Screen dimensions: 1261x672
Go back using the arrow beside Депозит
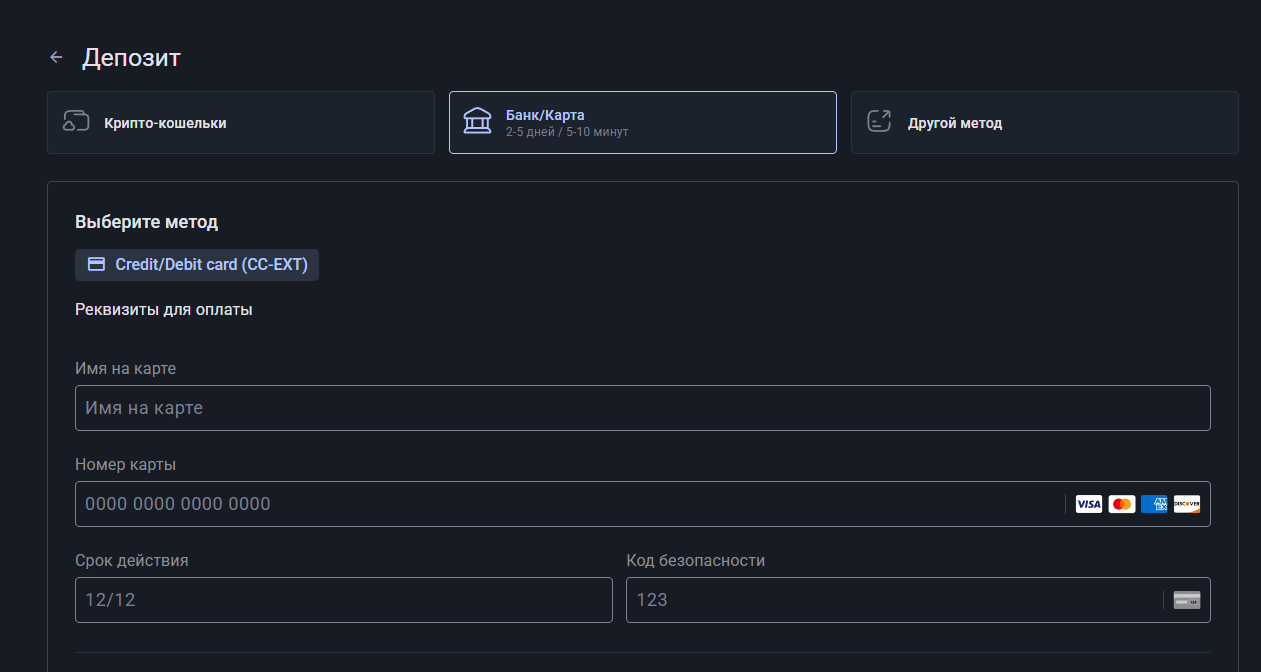coord(56,57)
